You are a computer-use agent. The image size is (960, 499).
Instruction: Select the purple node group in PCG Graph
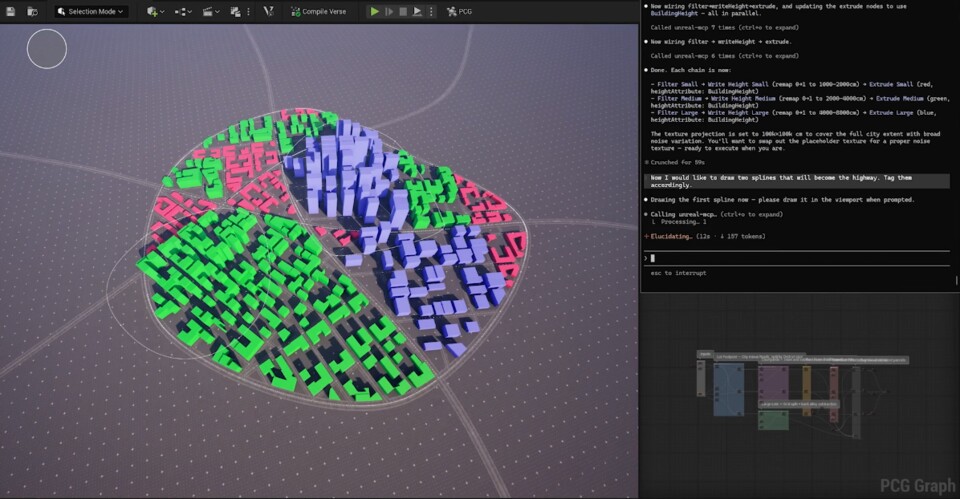point(773,383)
